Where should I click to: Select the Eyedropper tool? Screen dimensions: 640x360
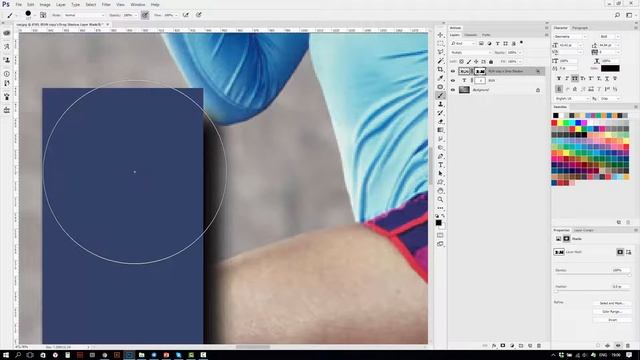click(x=440, y=78)
